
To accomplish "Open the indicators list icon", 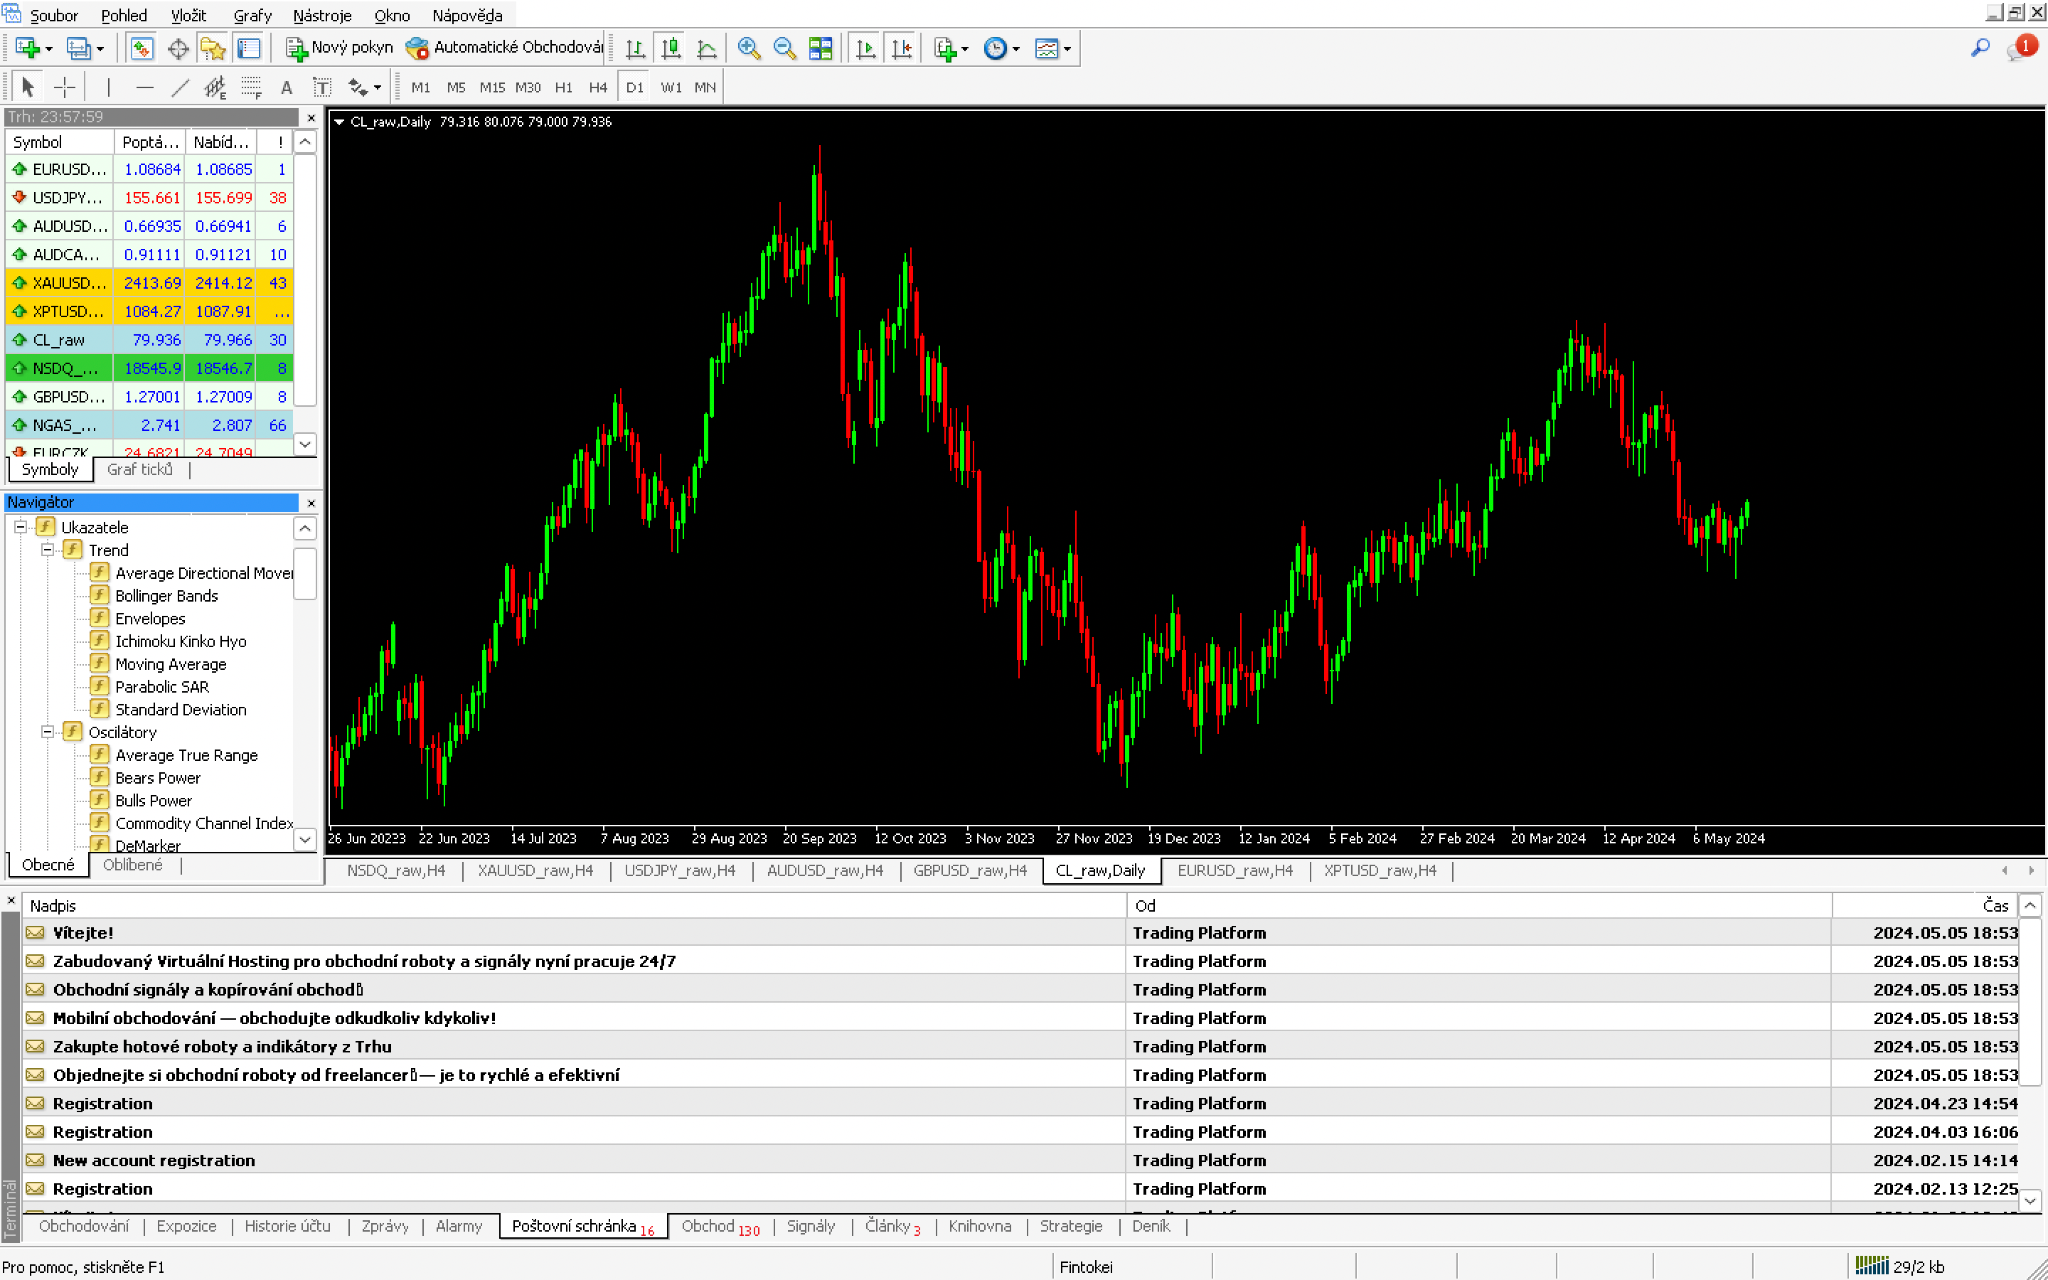I will pos(944,48).
